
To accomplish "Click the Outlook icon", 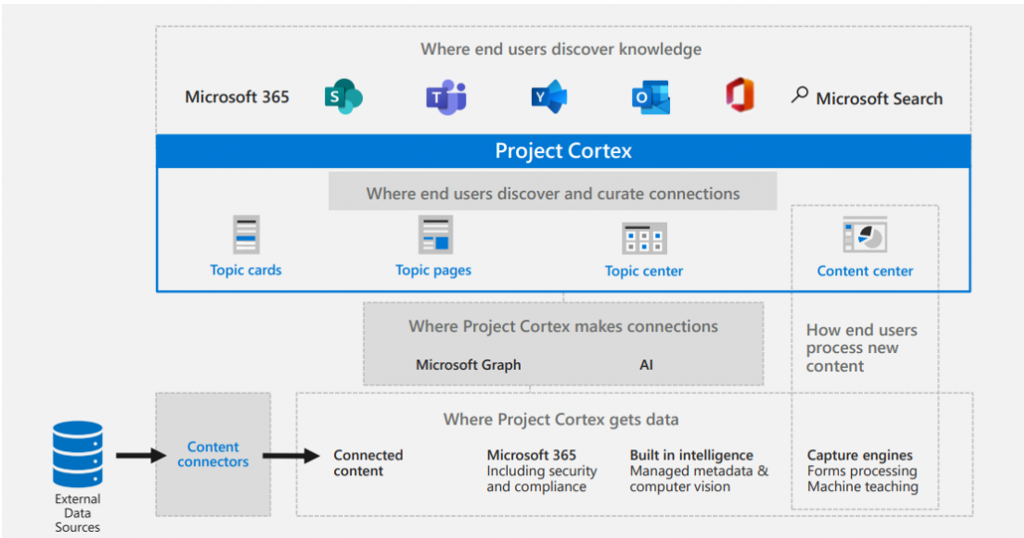I will [x=651, y=97].
